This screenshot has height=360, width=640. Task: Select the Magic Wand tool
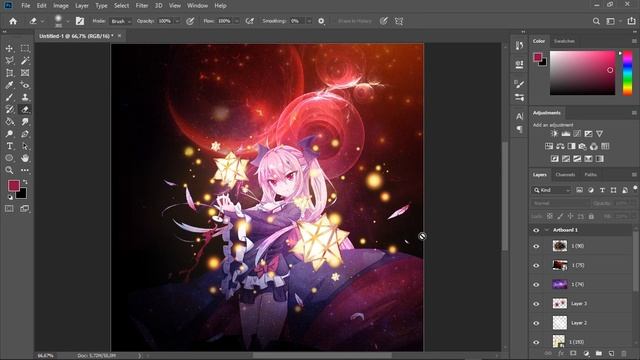[25, 61]
